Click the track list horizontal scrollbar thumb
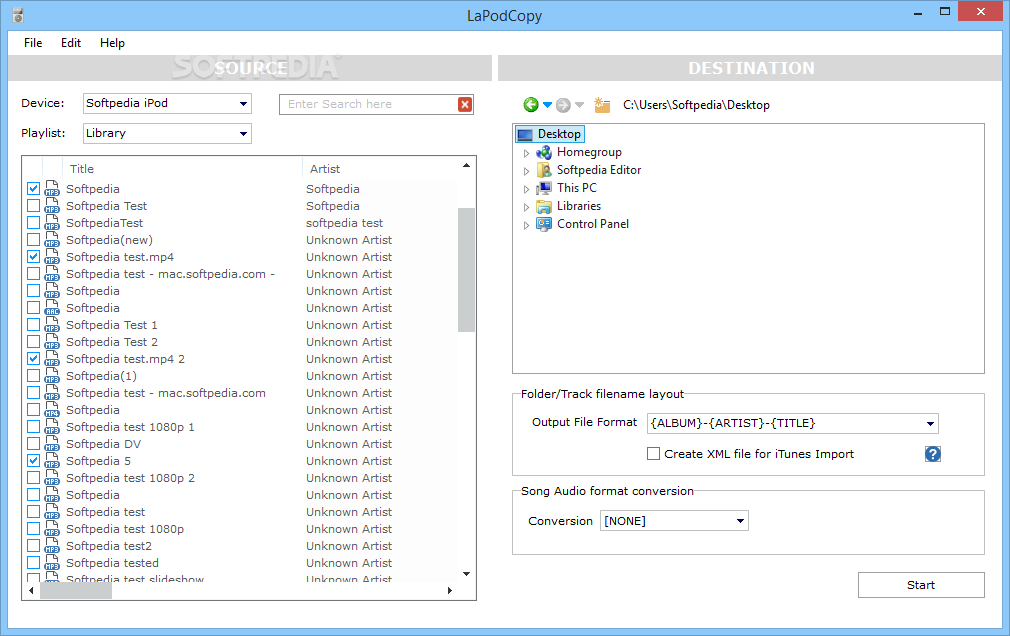The width and height of the screenshot is (1010, 636). 76,590
